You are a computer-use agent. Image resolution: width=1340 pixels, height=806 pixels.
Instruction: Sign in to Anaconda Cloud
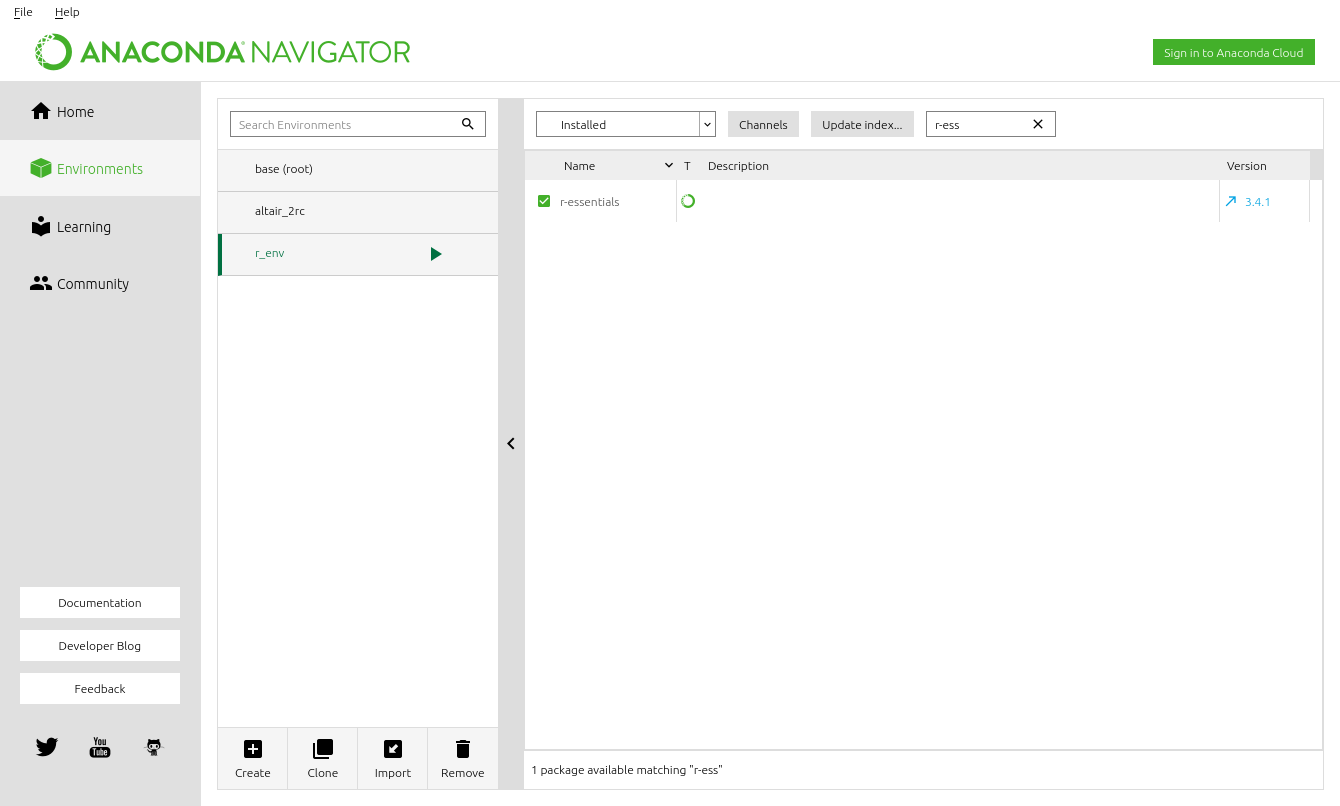pyautogui.click(x=1233, y=53)
